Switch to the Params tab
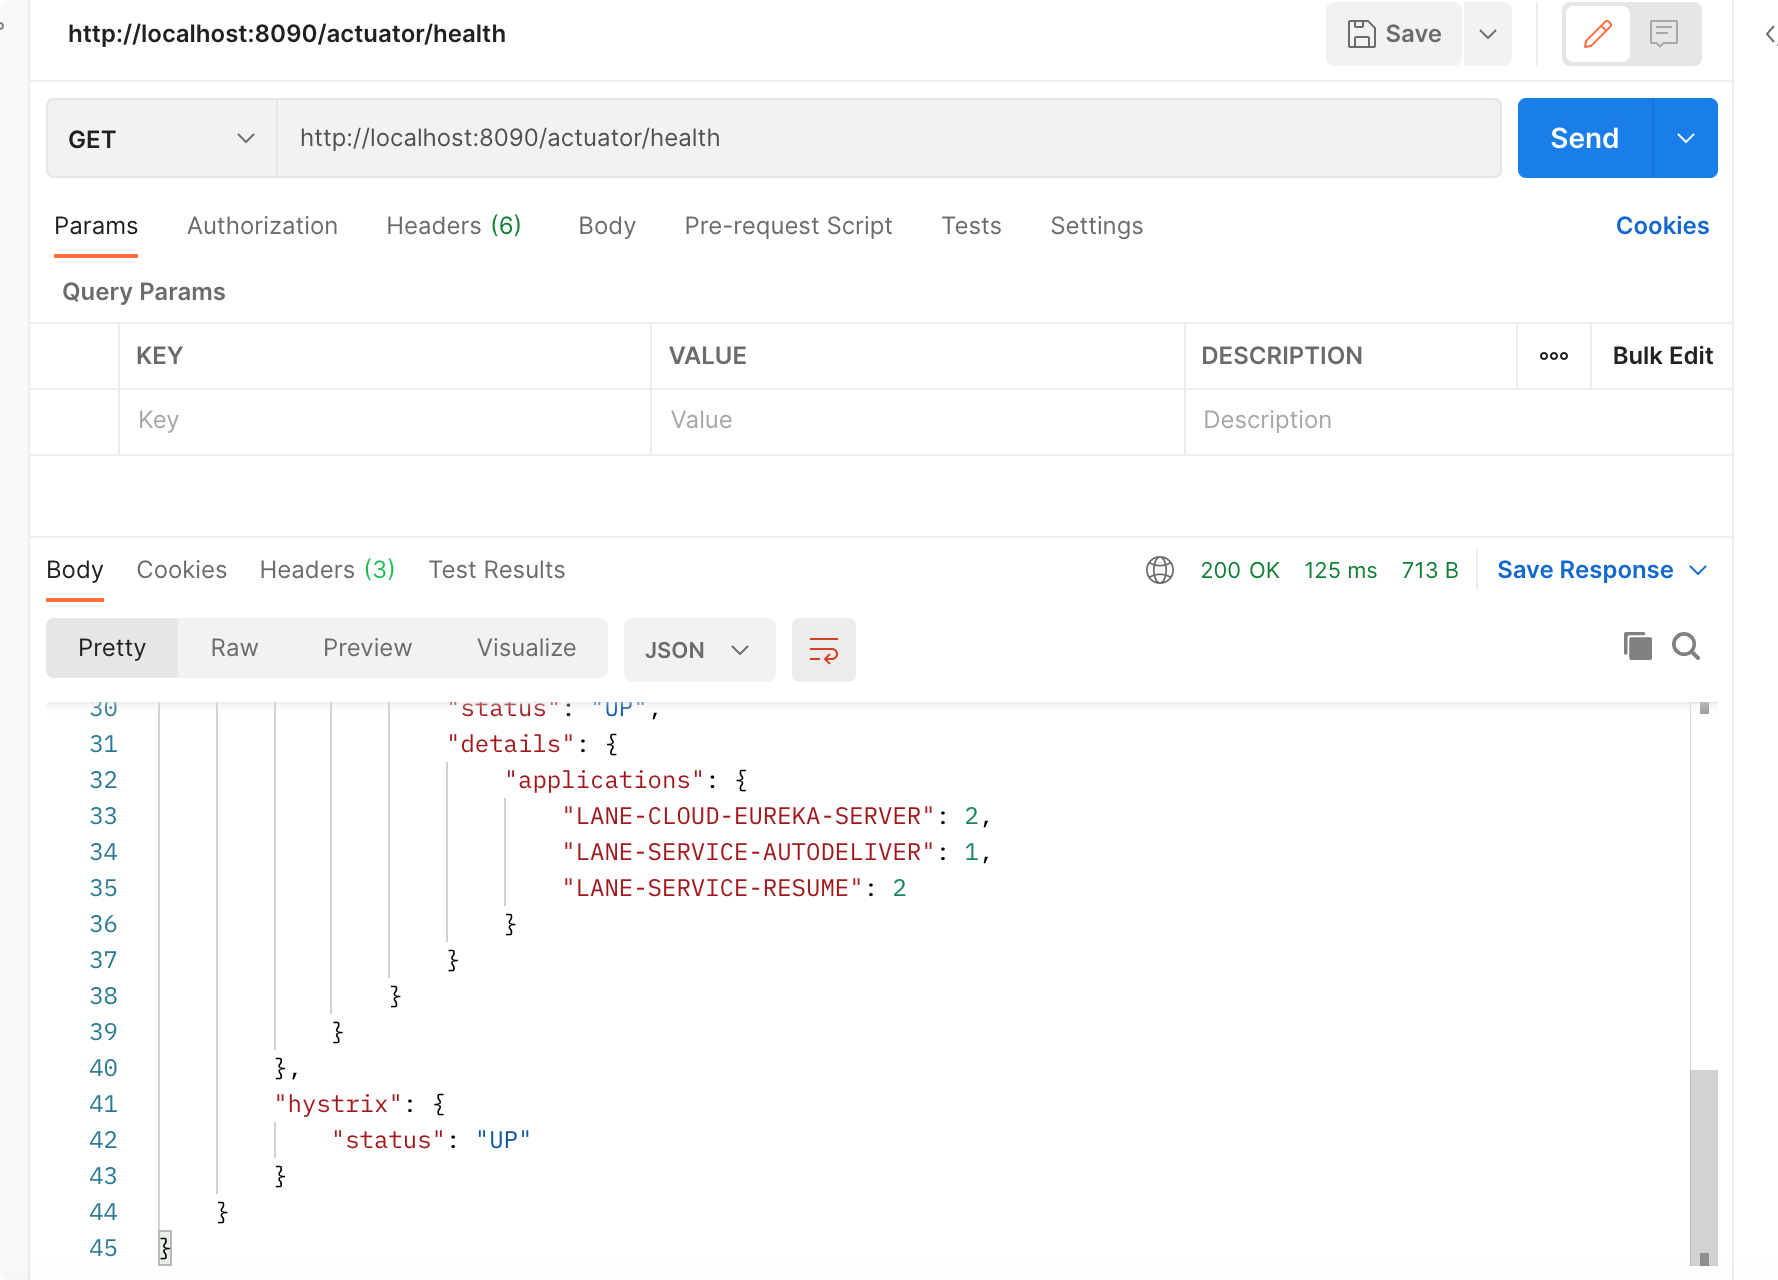Screen dimensions: 1778x1280 click(x=96, y=226)
